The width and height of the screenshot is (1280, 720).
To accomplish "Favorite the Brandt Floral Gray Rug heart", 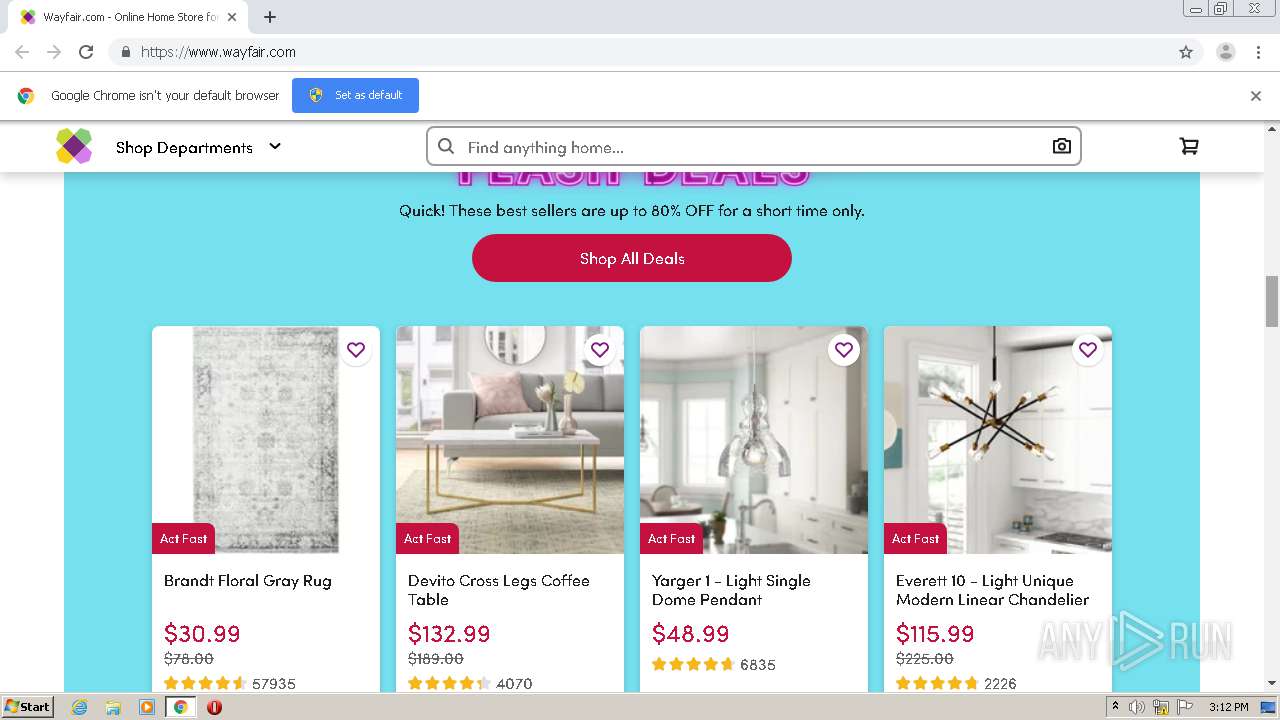I will 356,350.
